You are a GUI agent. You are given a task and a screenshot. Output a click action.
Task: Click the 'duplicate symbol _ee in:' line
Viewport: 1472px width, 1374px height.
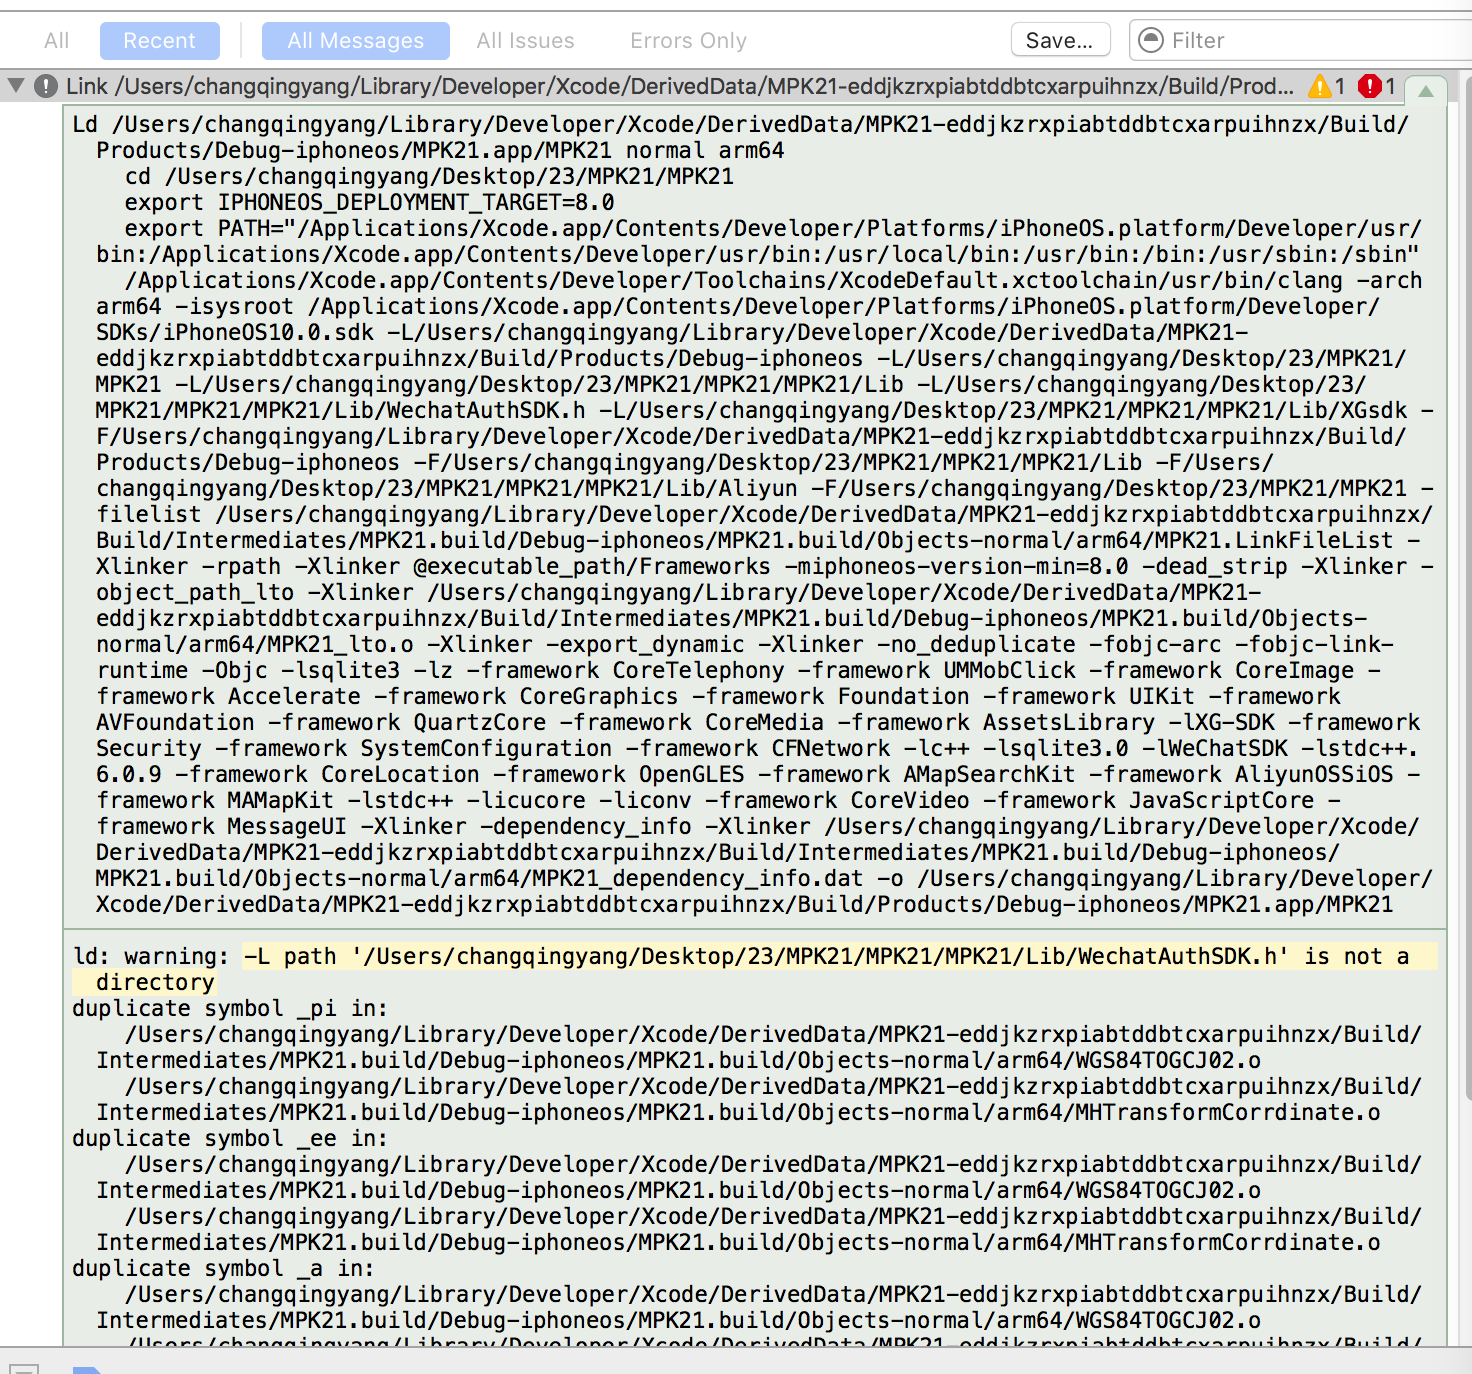click(230, 1139)
